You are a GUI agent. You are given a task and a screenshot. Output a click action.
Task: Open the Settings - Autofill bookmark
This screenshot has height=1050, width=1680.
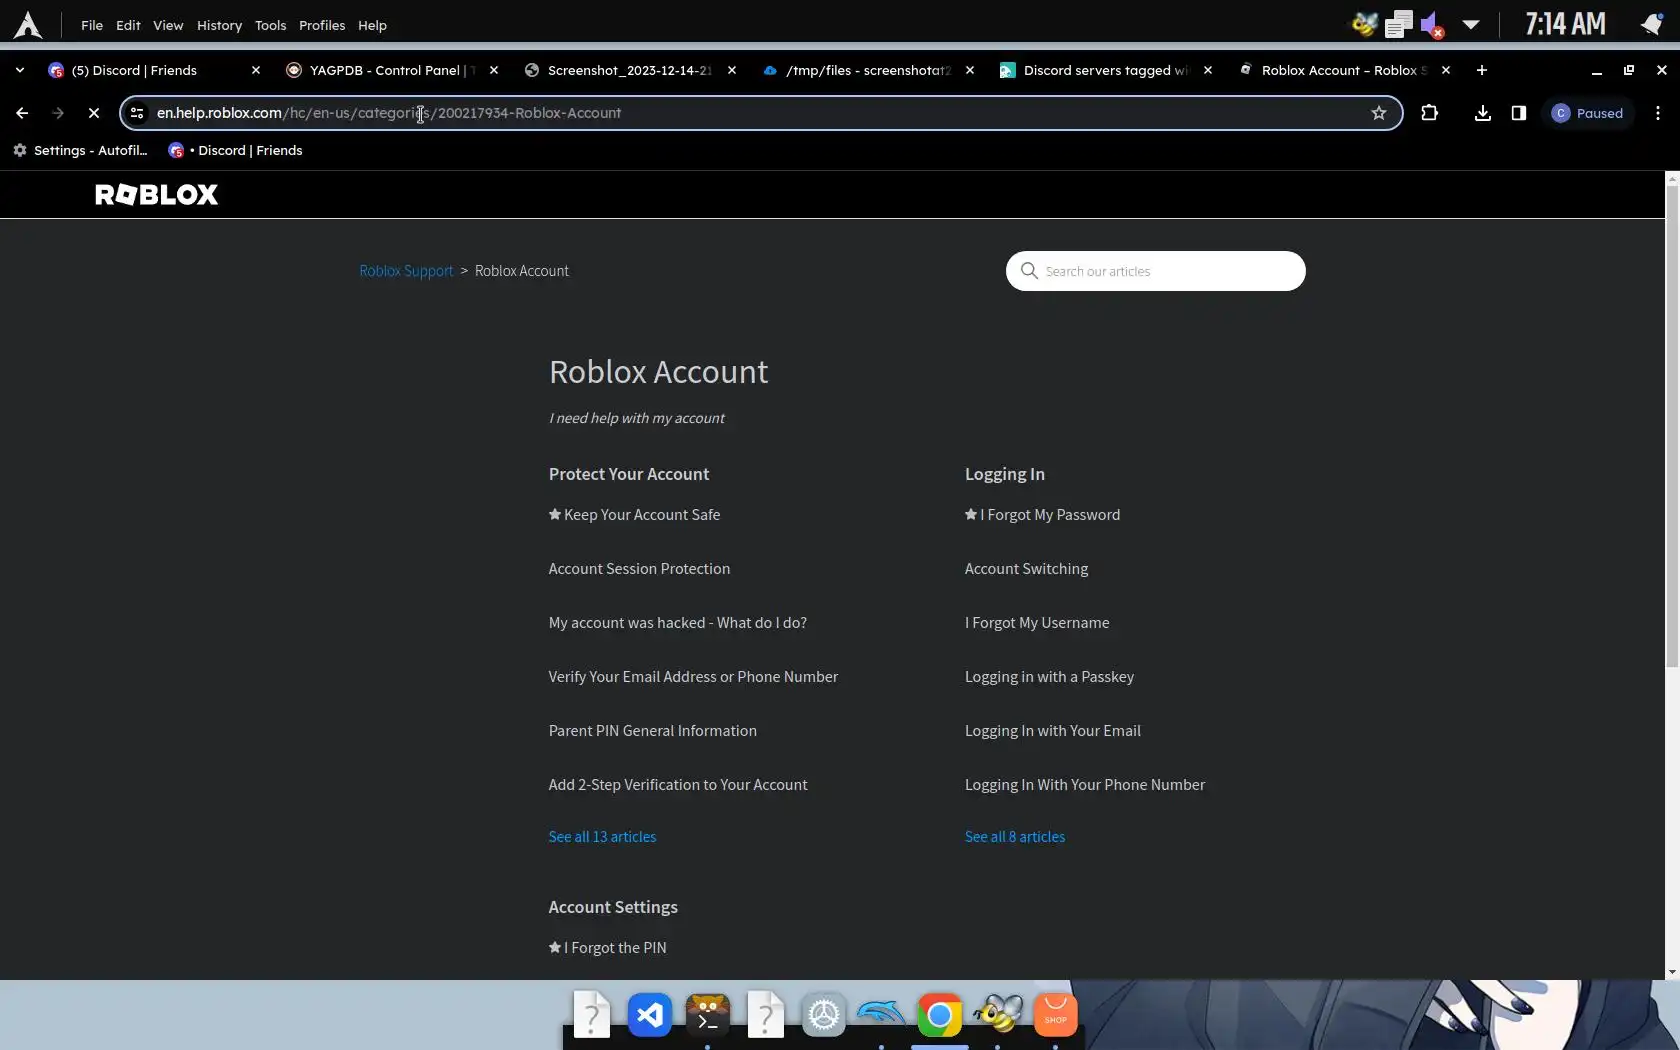coord(80,150)
